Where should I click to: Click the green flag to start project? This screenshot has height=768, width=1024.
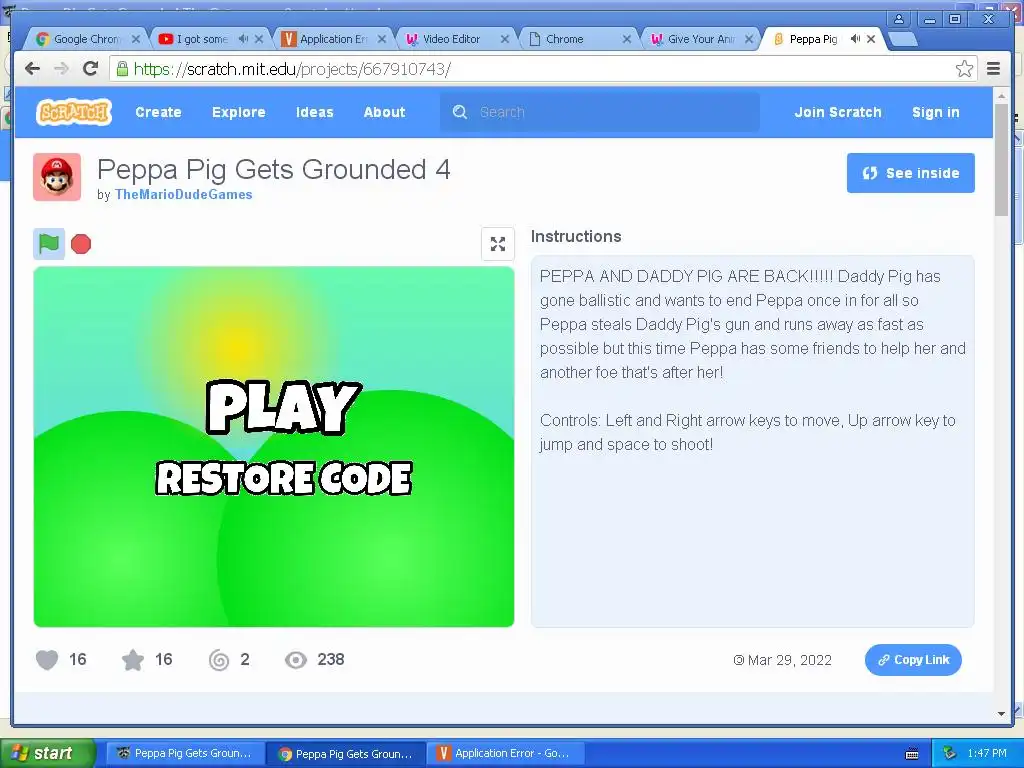click(49, 244)
